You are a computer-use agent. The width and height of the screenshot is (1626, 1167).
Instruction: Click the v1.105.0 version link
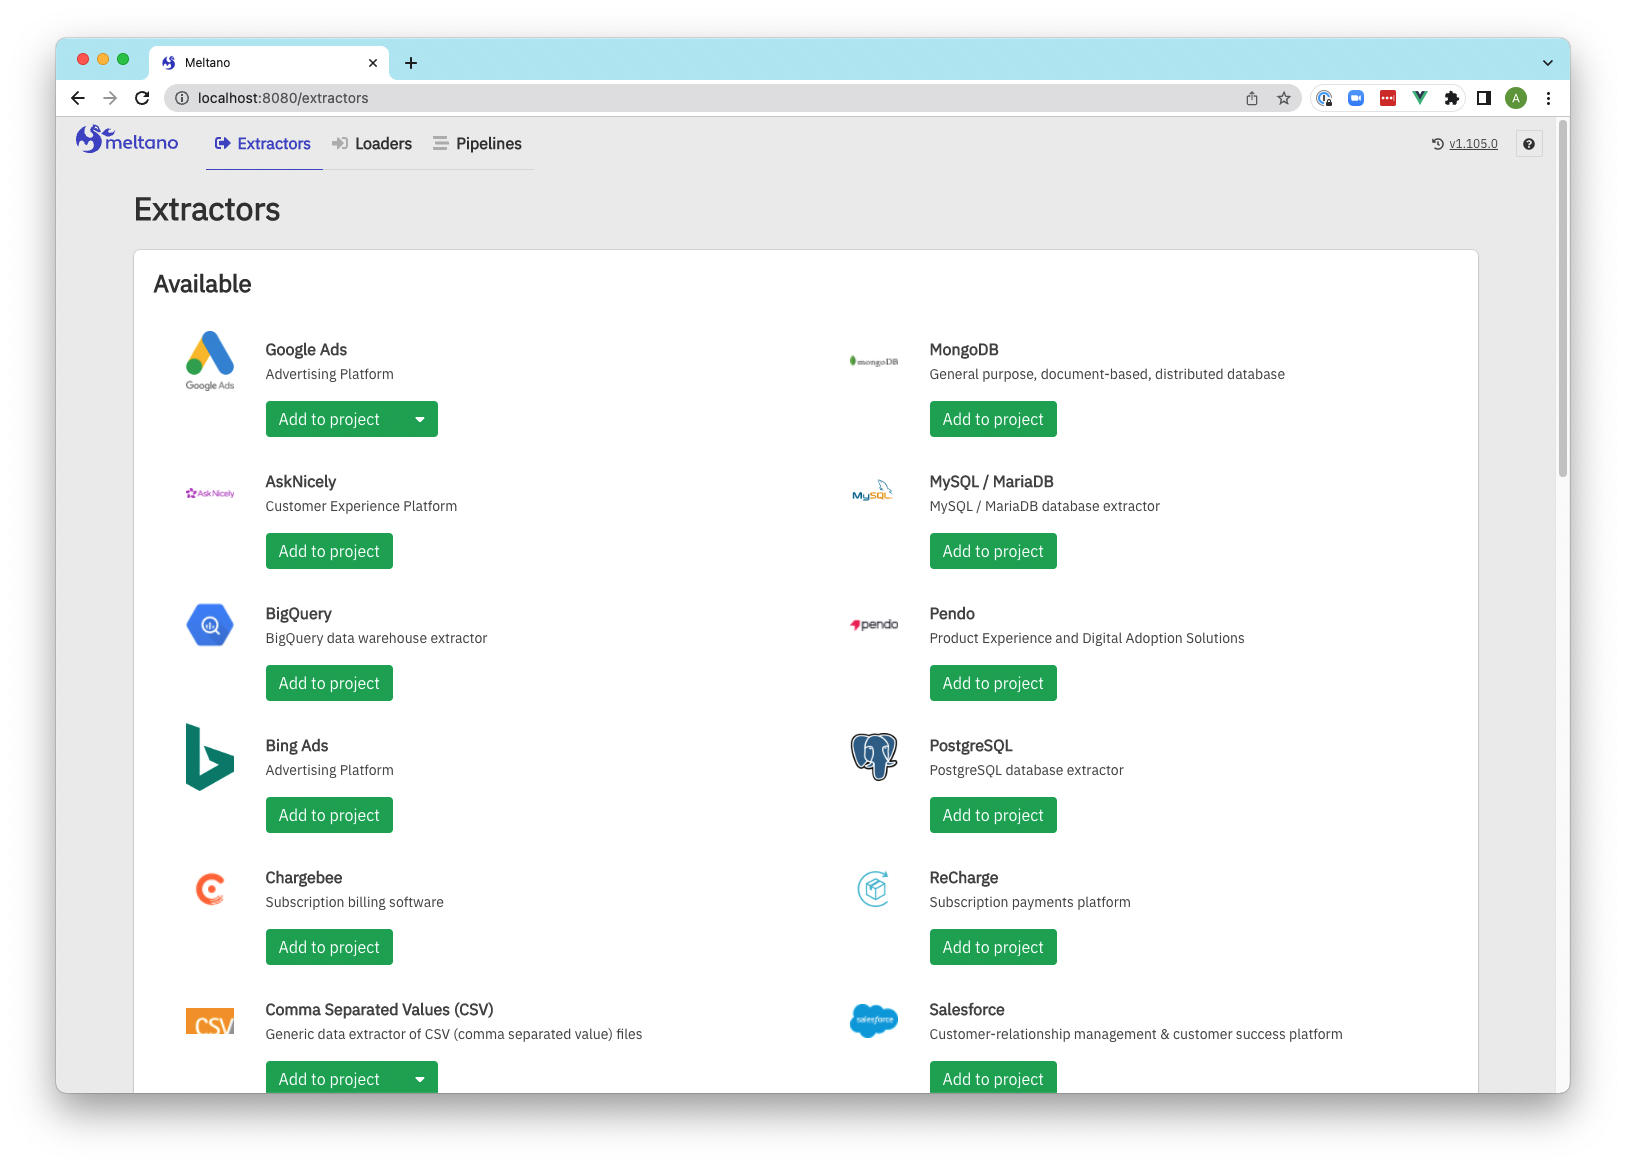coord(1473,144)
